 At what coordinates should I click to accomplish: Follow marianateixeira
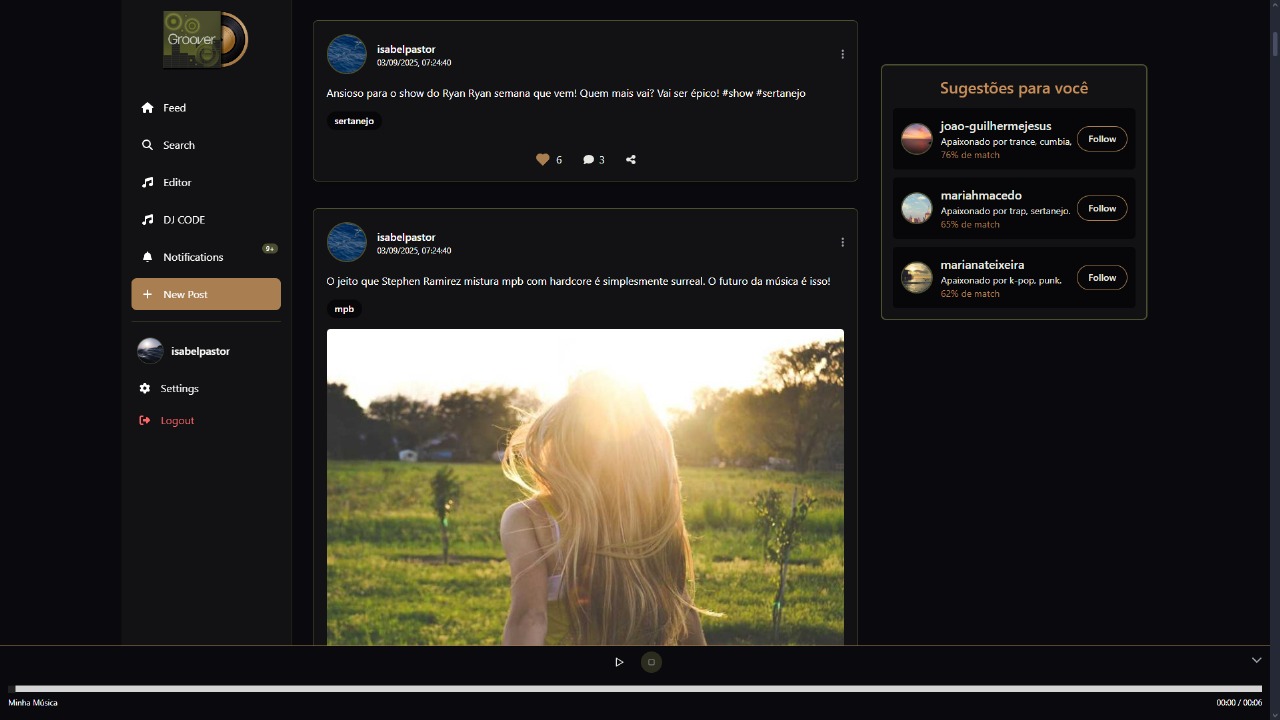click(1101, 277)
